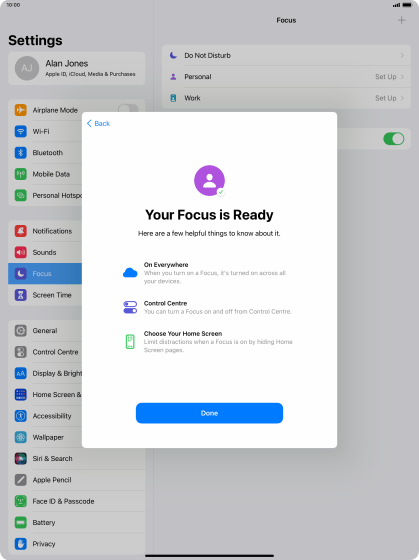The width and height of the screenshot is (419, 560).
Task: Open Notifications in the sidebar
Action: (45, 231)
